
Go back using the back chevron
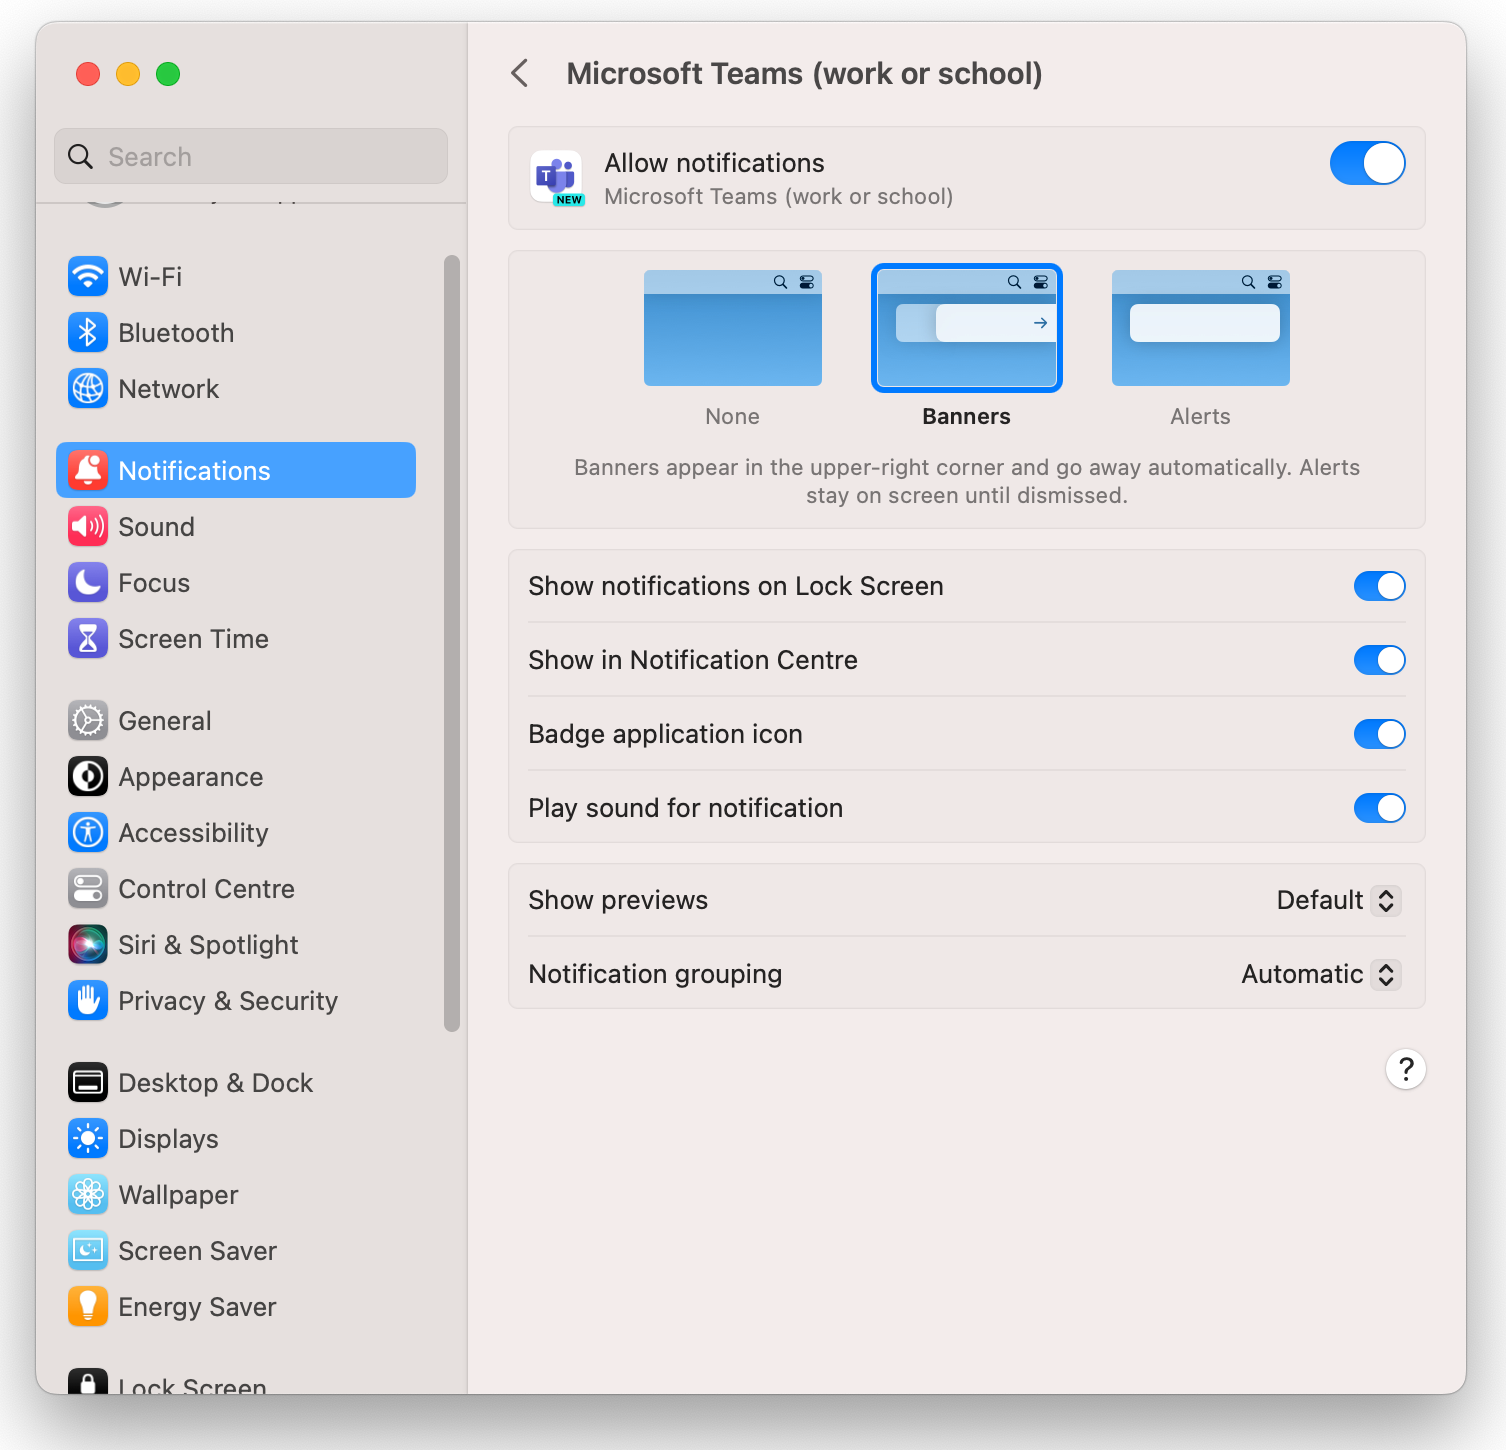pyautogui.click(x=519, y=73)
